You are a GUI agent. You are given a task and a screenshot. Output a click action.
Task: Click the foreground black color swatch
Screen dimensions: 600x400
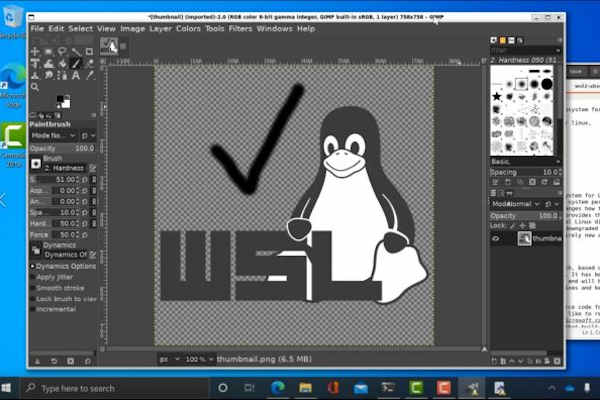tap(60, 99)
